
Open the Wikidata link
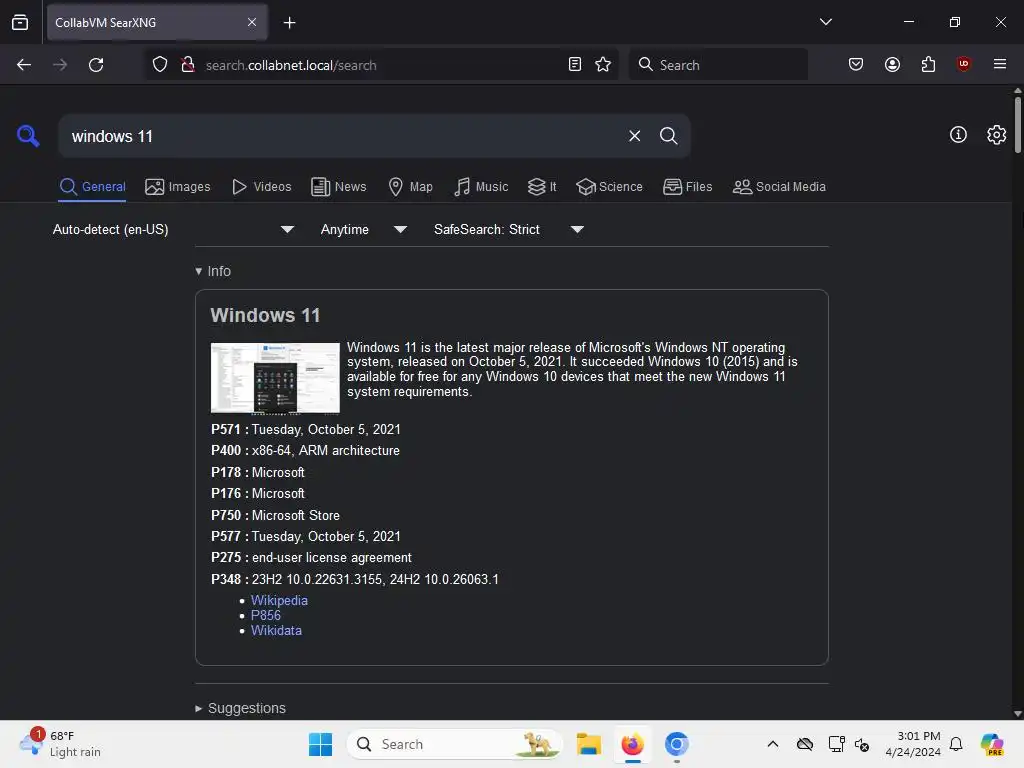(276, 630)
